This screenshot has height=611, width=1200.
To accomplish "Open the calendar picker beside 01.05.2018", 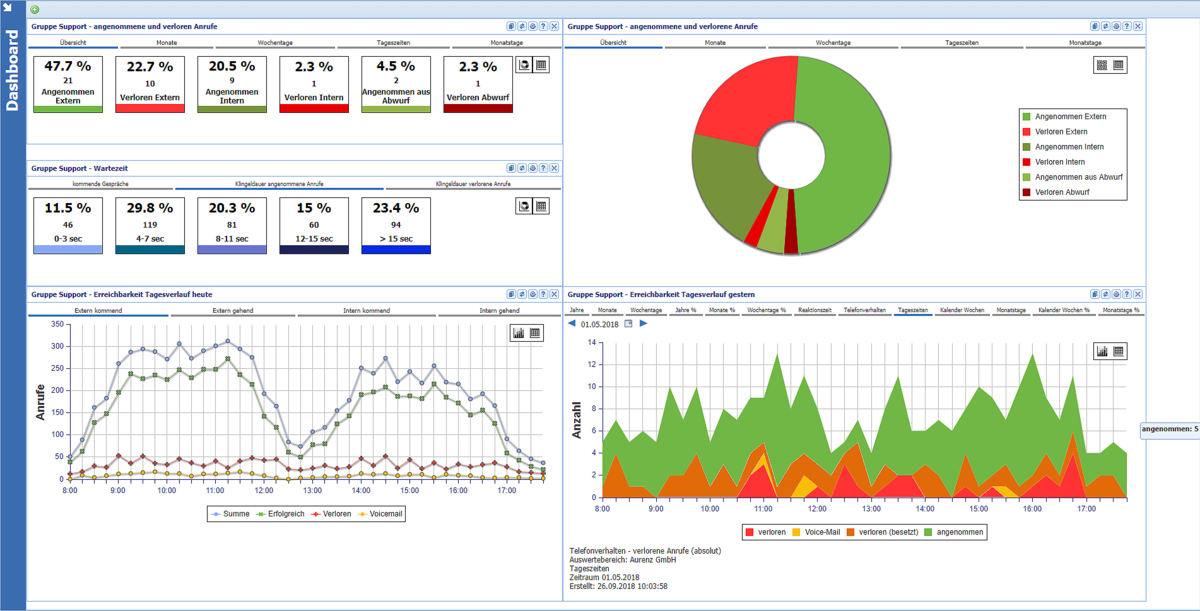I will tap(628, 324).
